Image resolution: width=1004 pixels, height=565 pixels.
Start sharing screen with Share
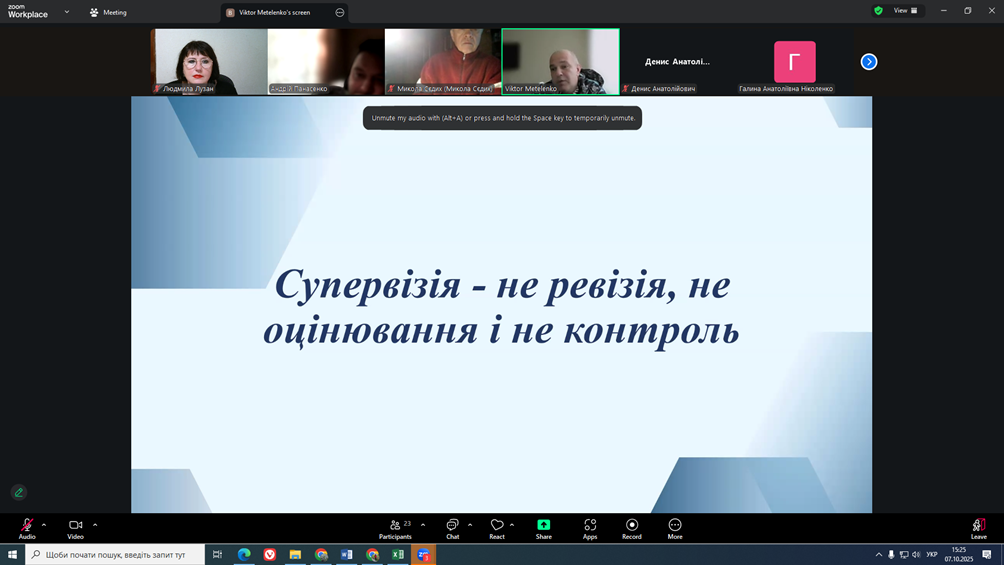543,527
